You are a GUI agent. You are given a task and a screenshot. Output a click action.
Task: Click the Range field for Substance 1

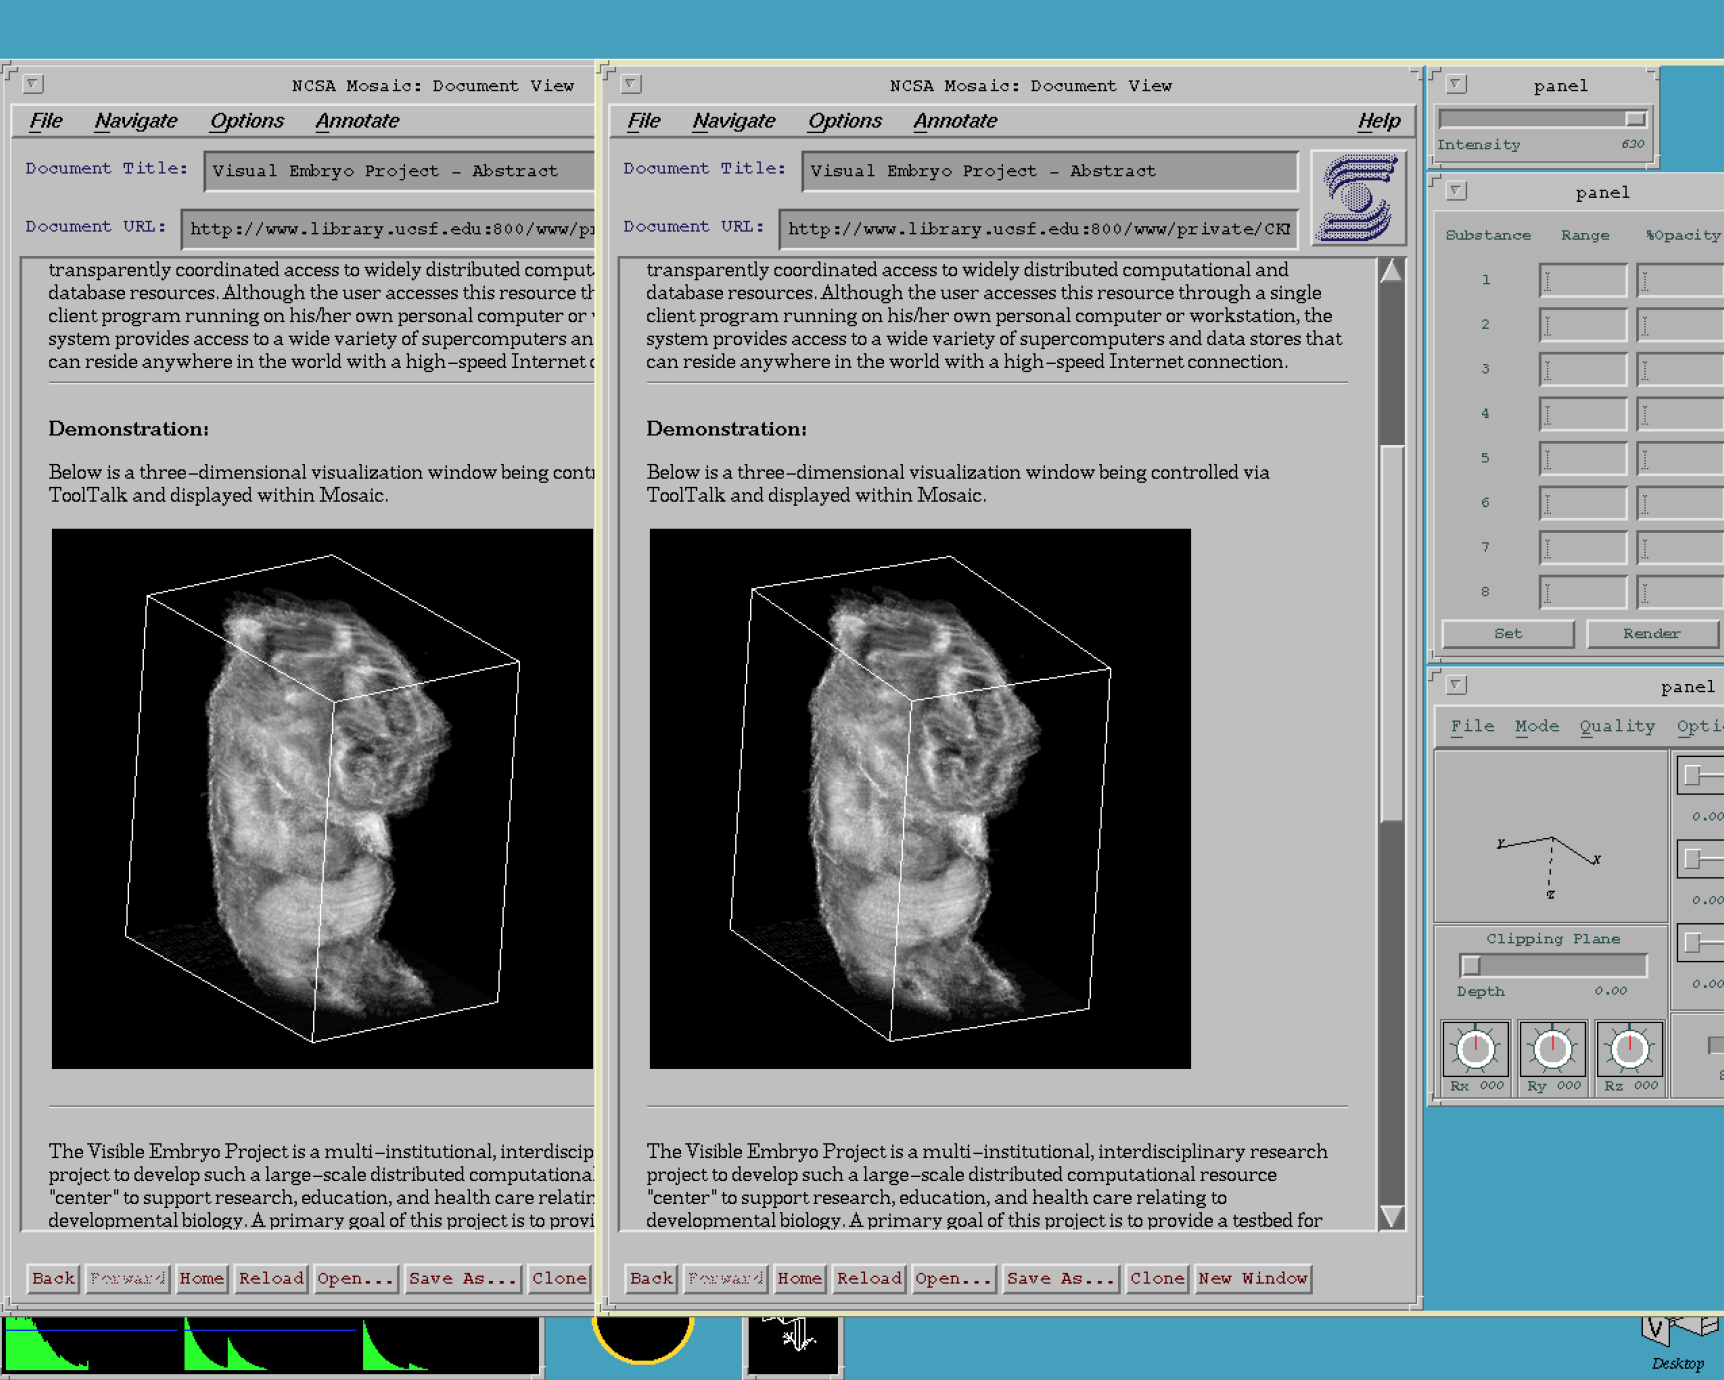pos(1582,280)
